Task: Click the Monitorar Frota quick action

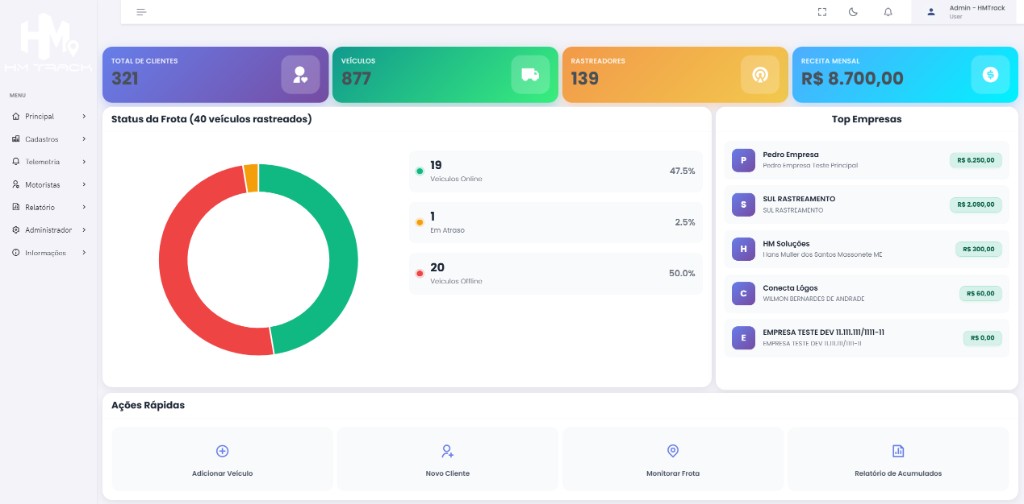Action: [673, 459]
